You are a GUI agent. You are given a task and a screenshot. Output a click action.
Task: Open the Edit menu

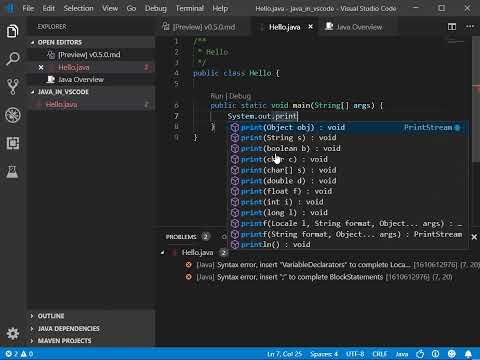[x=49, y=8]
